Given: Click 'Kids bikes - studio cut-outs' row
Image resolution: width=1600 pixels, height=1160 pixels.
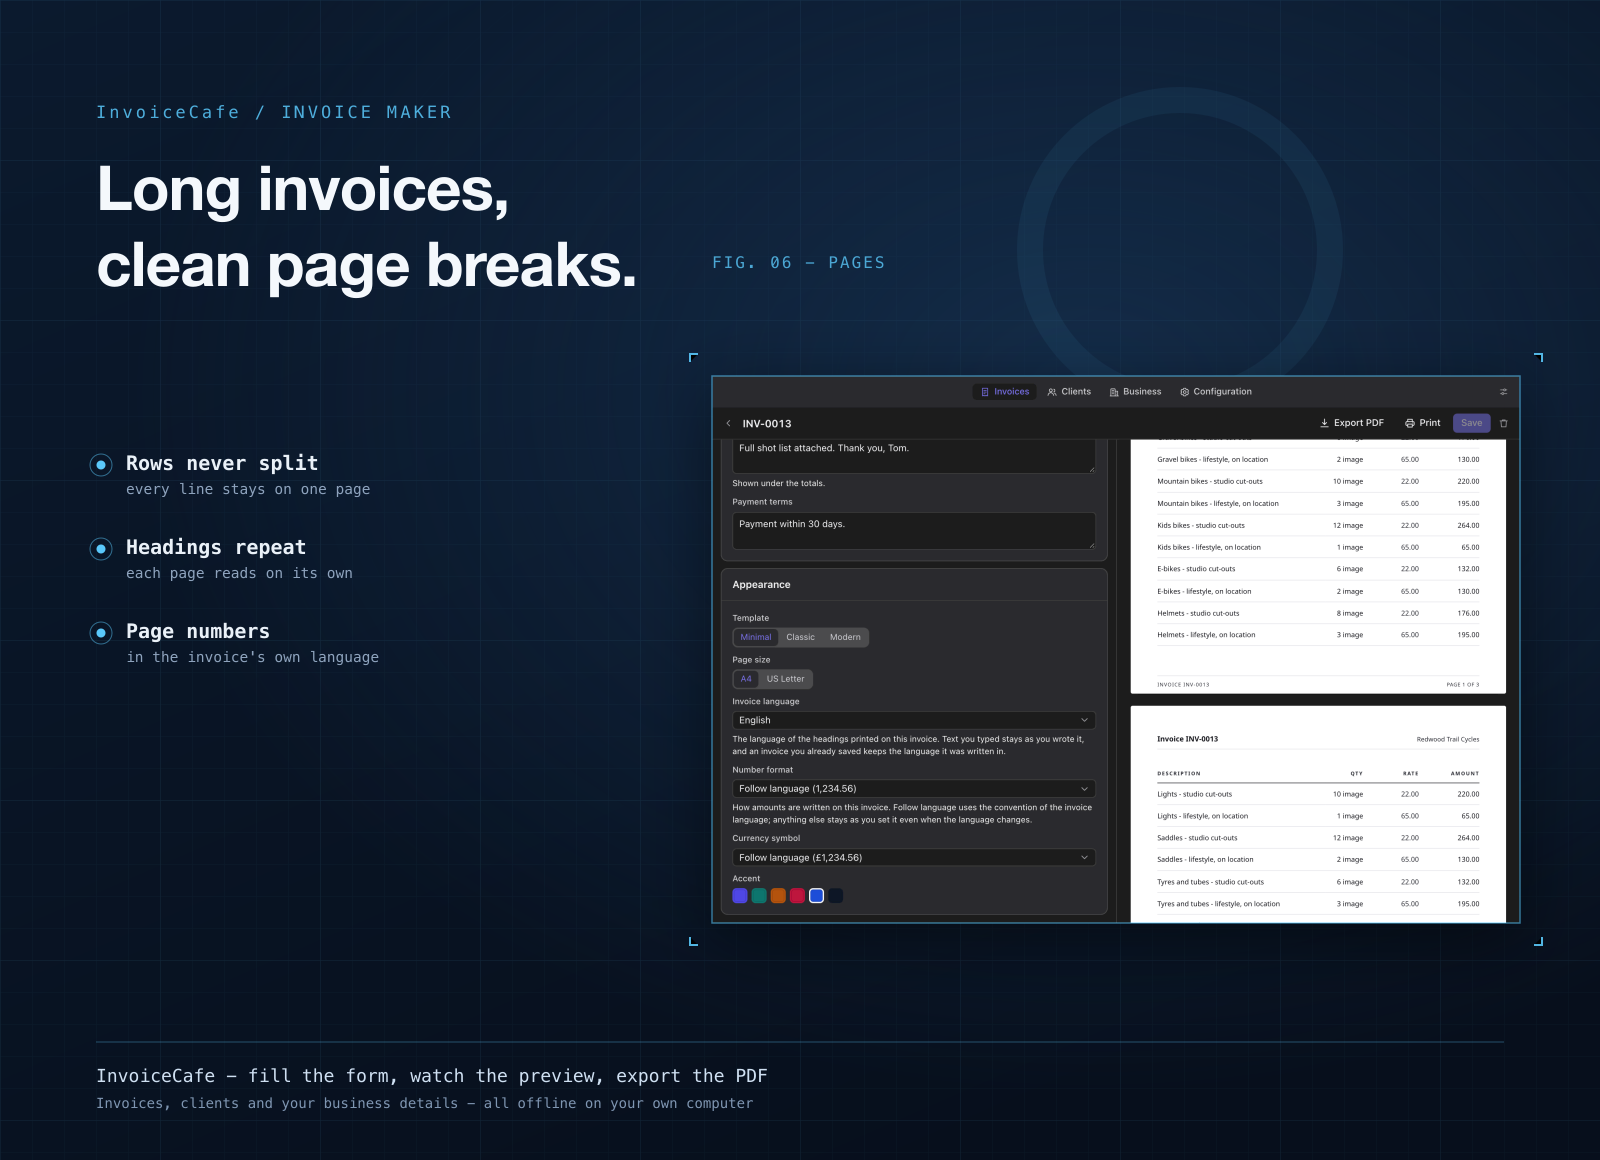Looking at the screenshot, I should [1318, 526].
